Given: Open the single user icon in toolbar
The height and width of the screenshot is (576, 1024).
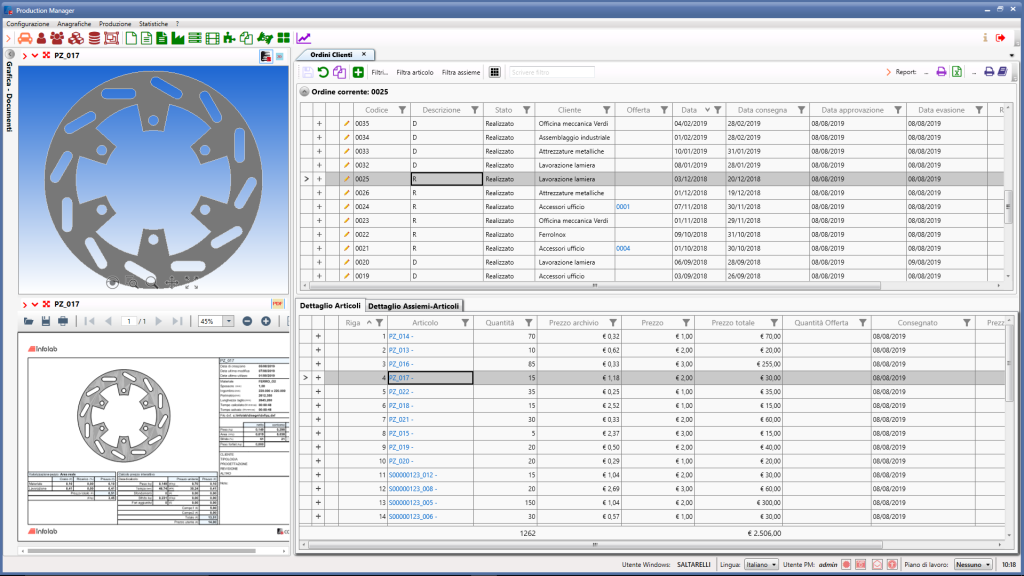Looking at the screenshot, I should click(41, 39).
